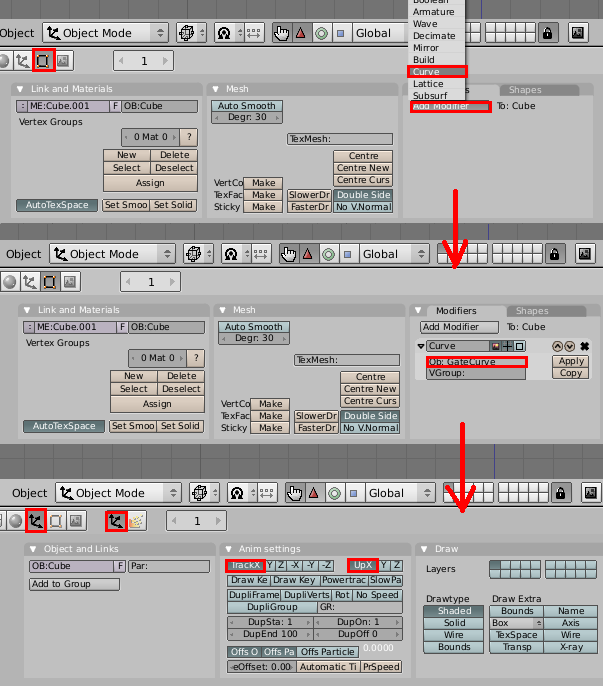Viewport: 603px width, 686px height.
Task: Copy the Curve modifier
Action: coord(571,373)
